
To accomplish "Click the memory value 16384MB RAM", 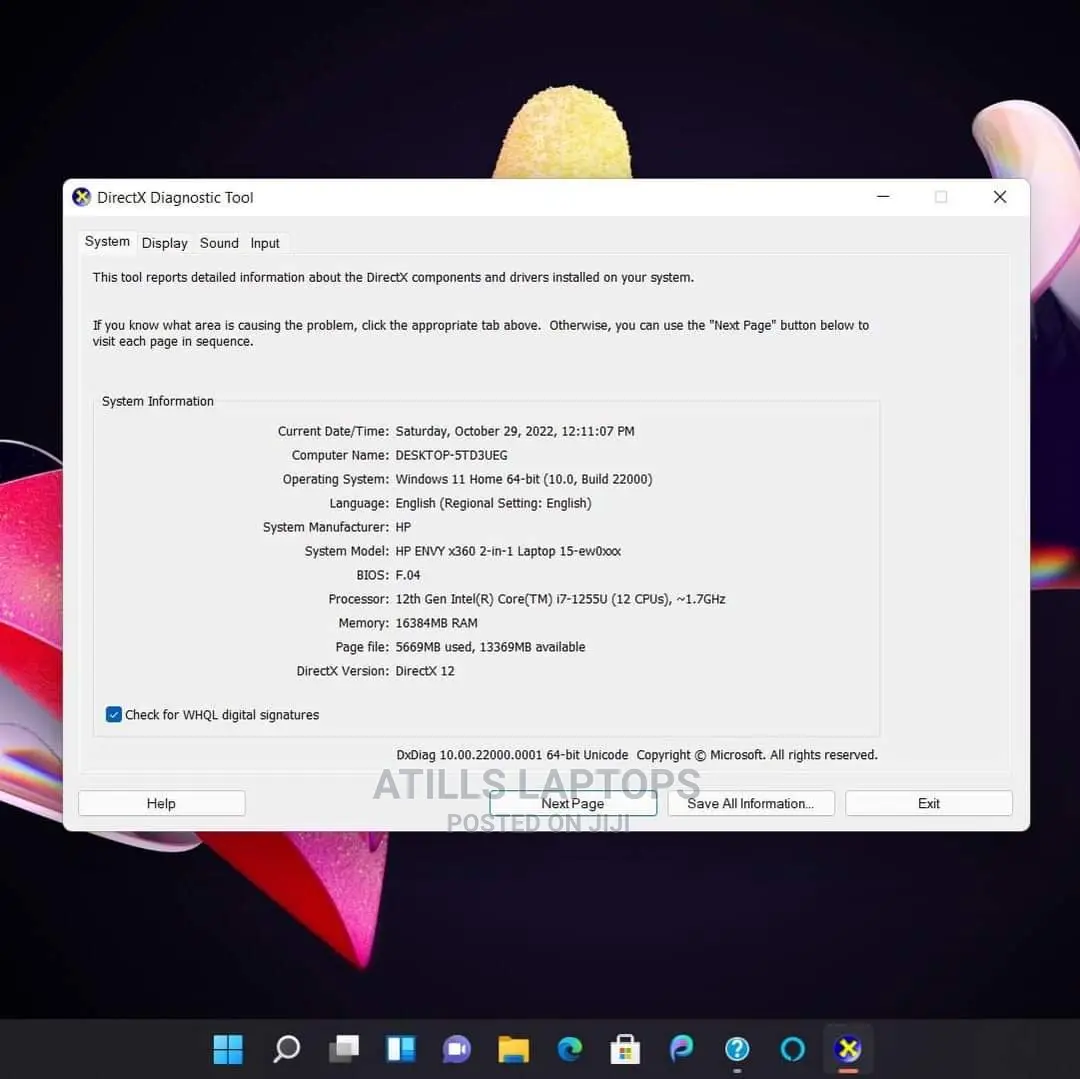I will click(x=436, y=623).
